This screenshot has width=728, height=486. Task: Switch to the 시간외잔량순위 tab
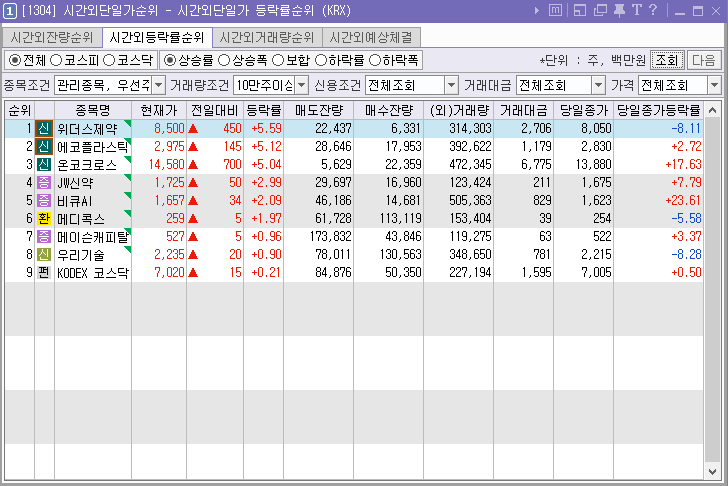(x=52, y=38)
